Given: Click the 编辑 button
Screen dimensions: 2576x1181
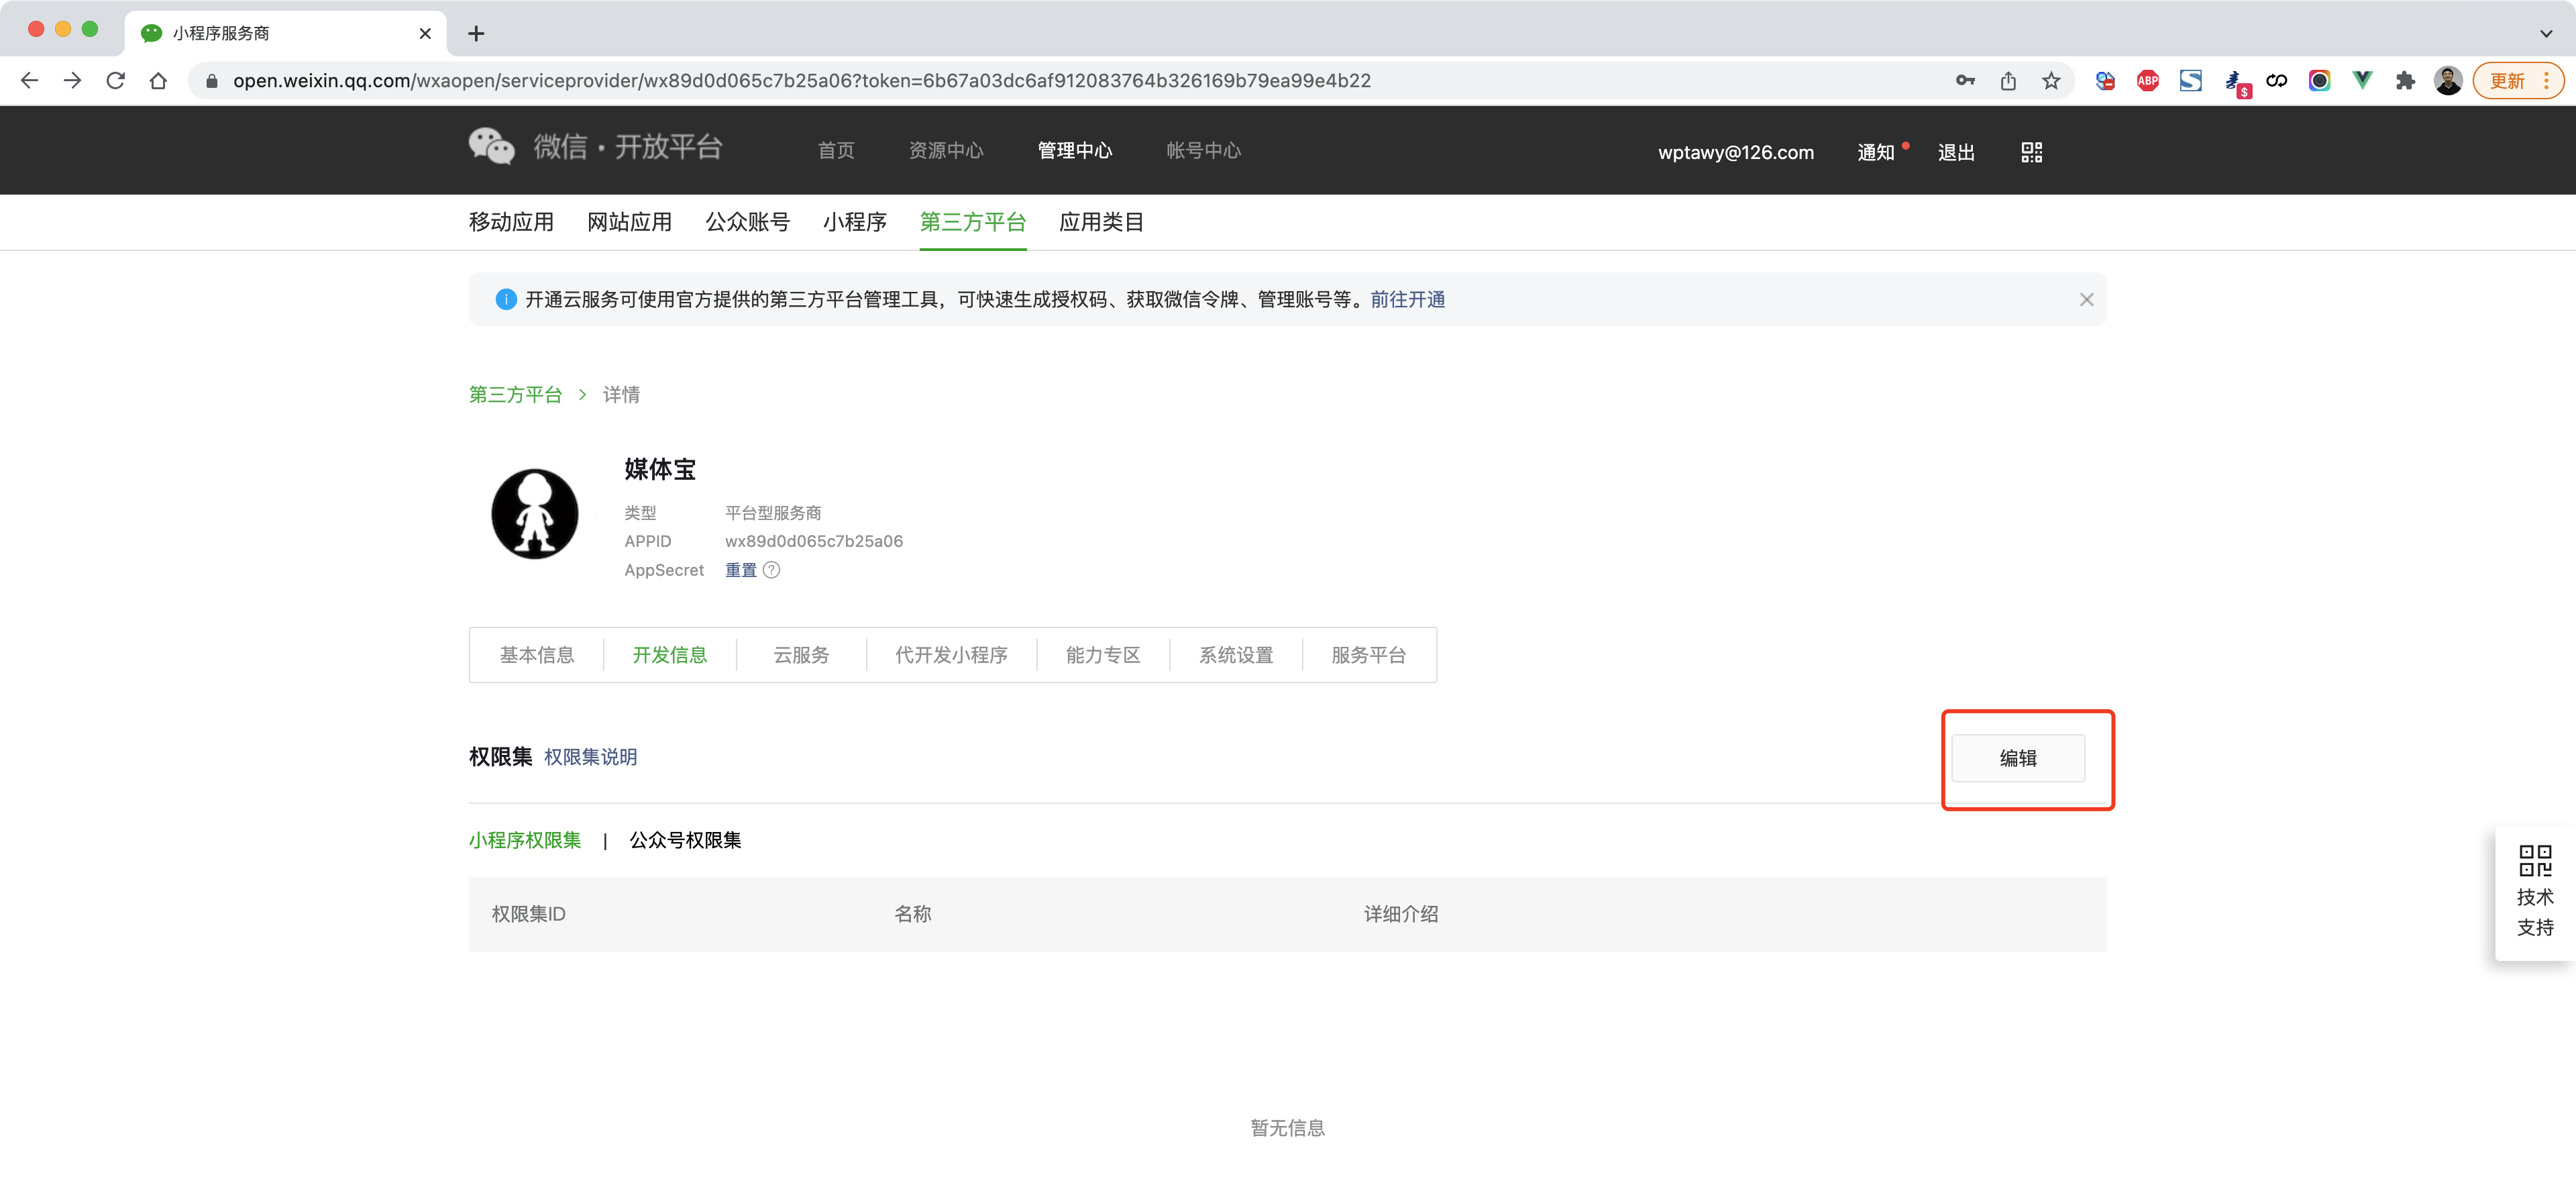Looking at the screenshot, I should [2018, 759].
